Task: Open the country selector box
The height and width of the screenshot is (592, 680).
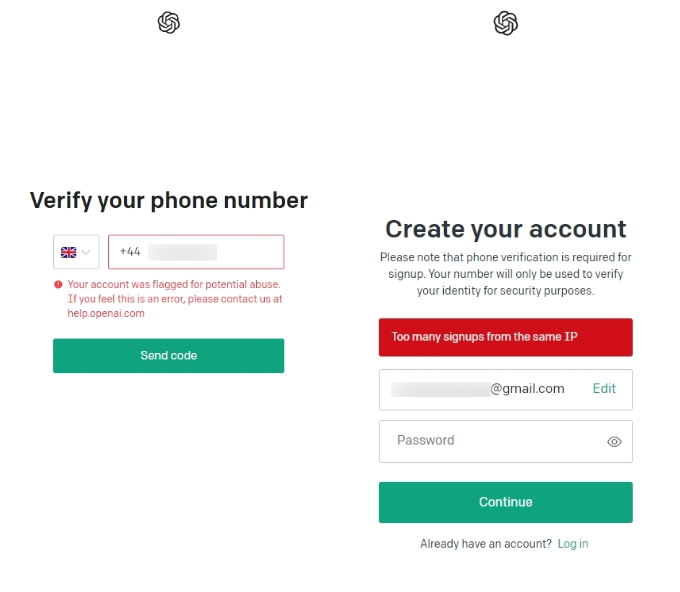Action: click(76, 252)
